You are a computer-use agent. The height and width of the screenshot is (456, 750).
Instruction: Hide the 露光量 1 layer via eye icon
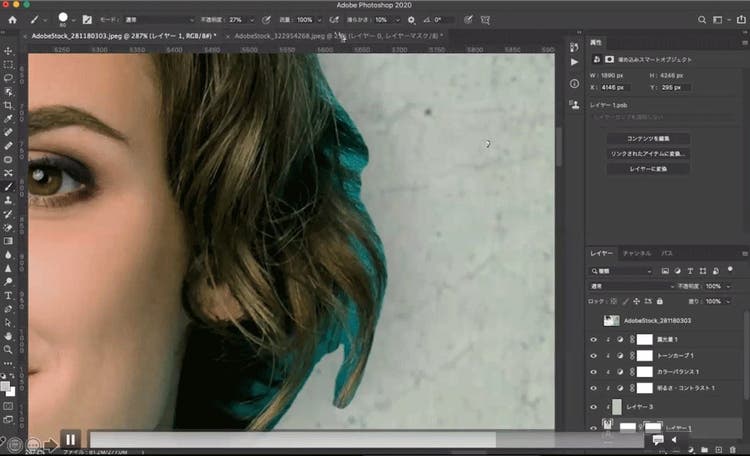(x=594, y=340)
